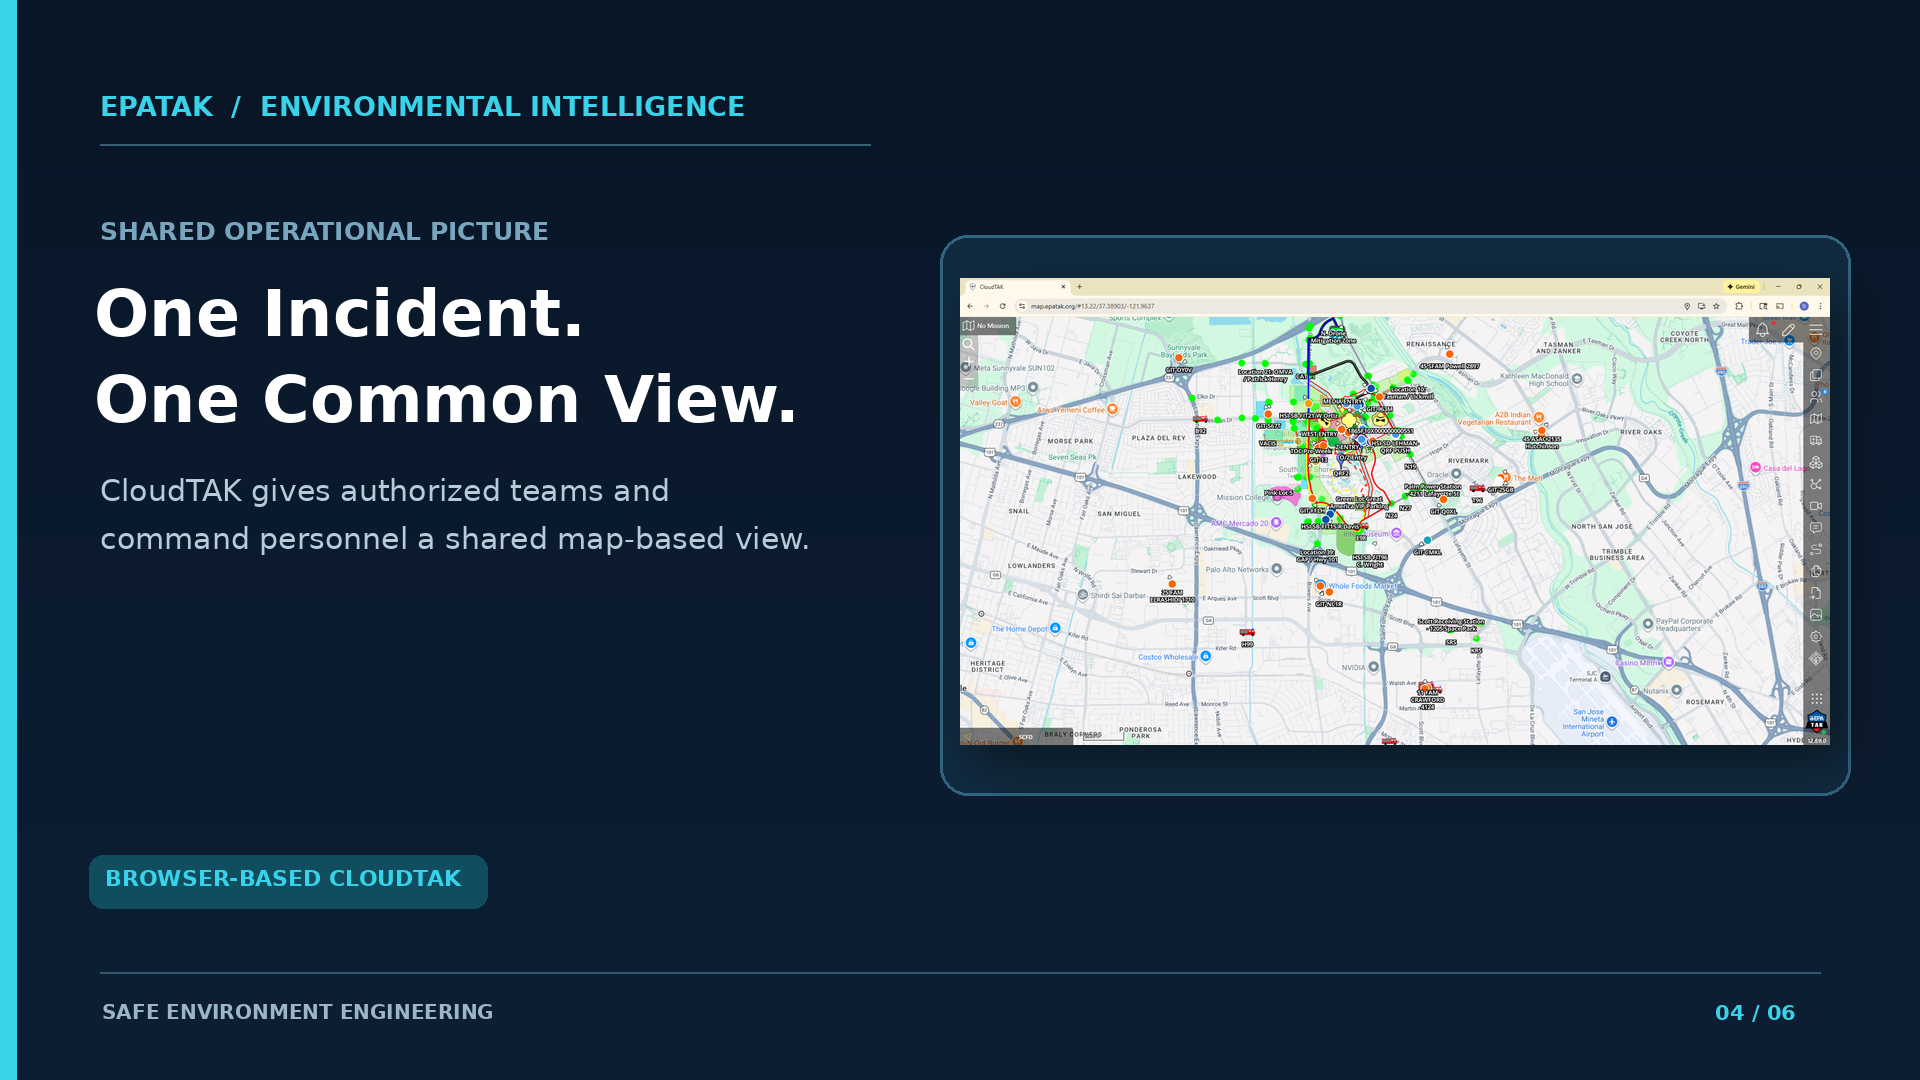Open the chat message sidebar icon
The width and height of the screenshot is (1920, 1080).
pos(1816,528)
